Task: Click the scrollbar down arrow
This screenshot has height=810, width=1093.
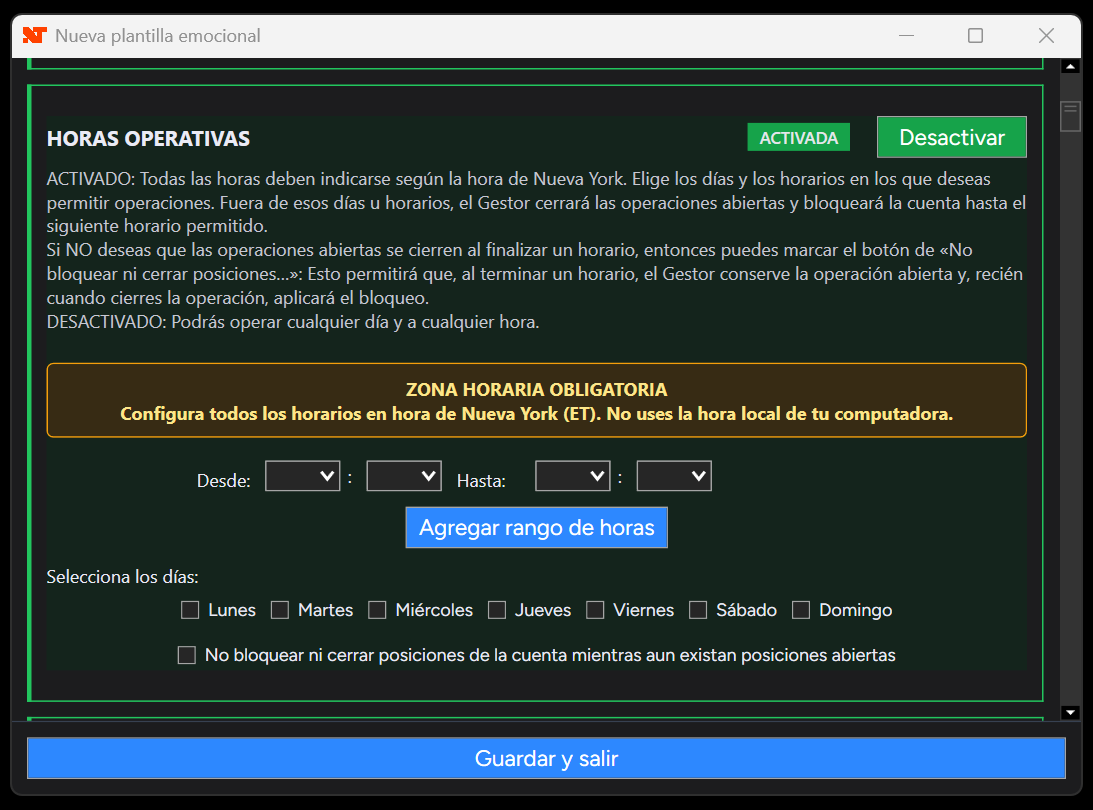Action: coord(1070,712)
